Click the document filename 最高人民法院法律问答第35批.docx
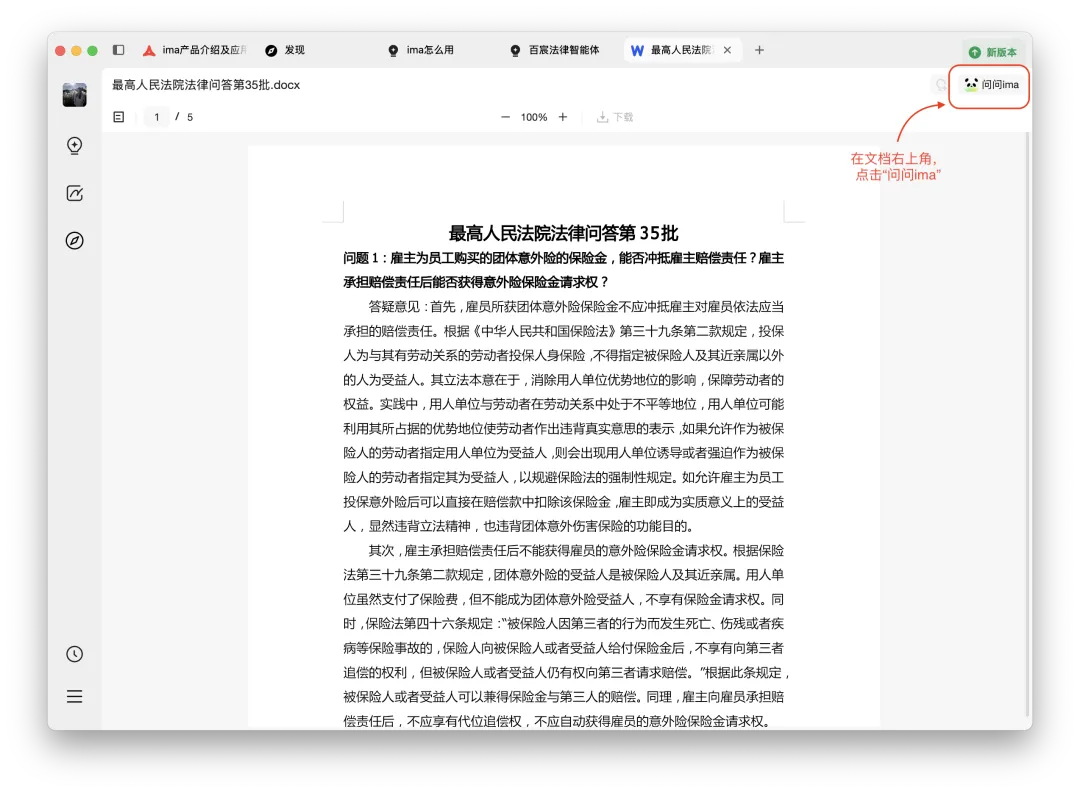1080x793 pixels. point(206,85)
